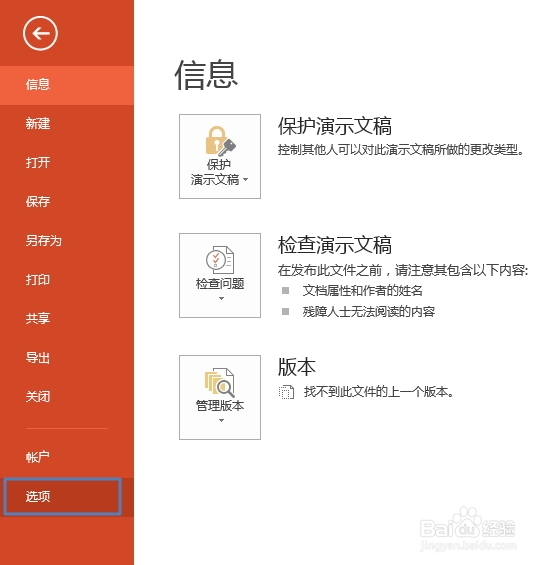This screenshot has height=565, width=548.
Task: Click the Manage Versions magnifier icon
Action: pos(220,382)
